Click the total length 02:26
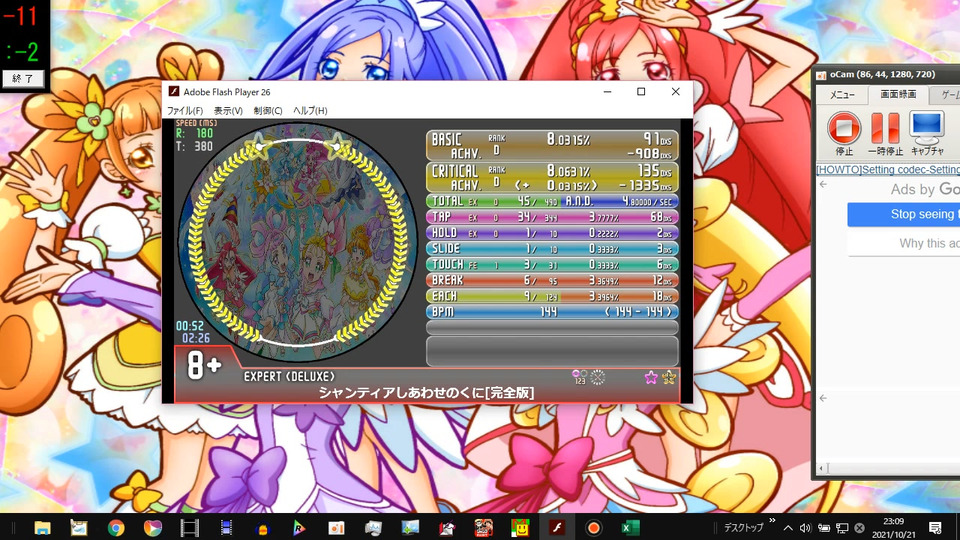Screen dimensions: 960x540 (195, 338)
